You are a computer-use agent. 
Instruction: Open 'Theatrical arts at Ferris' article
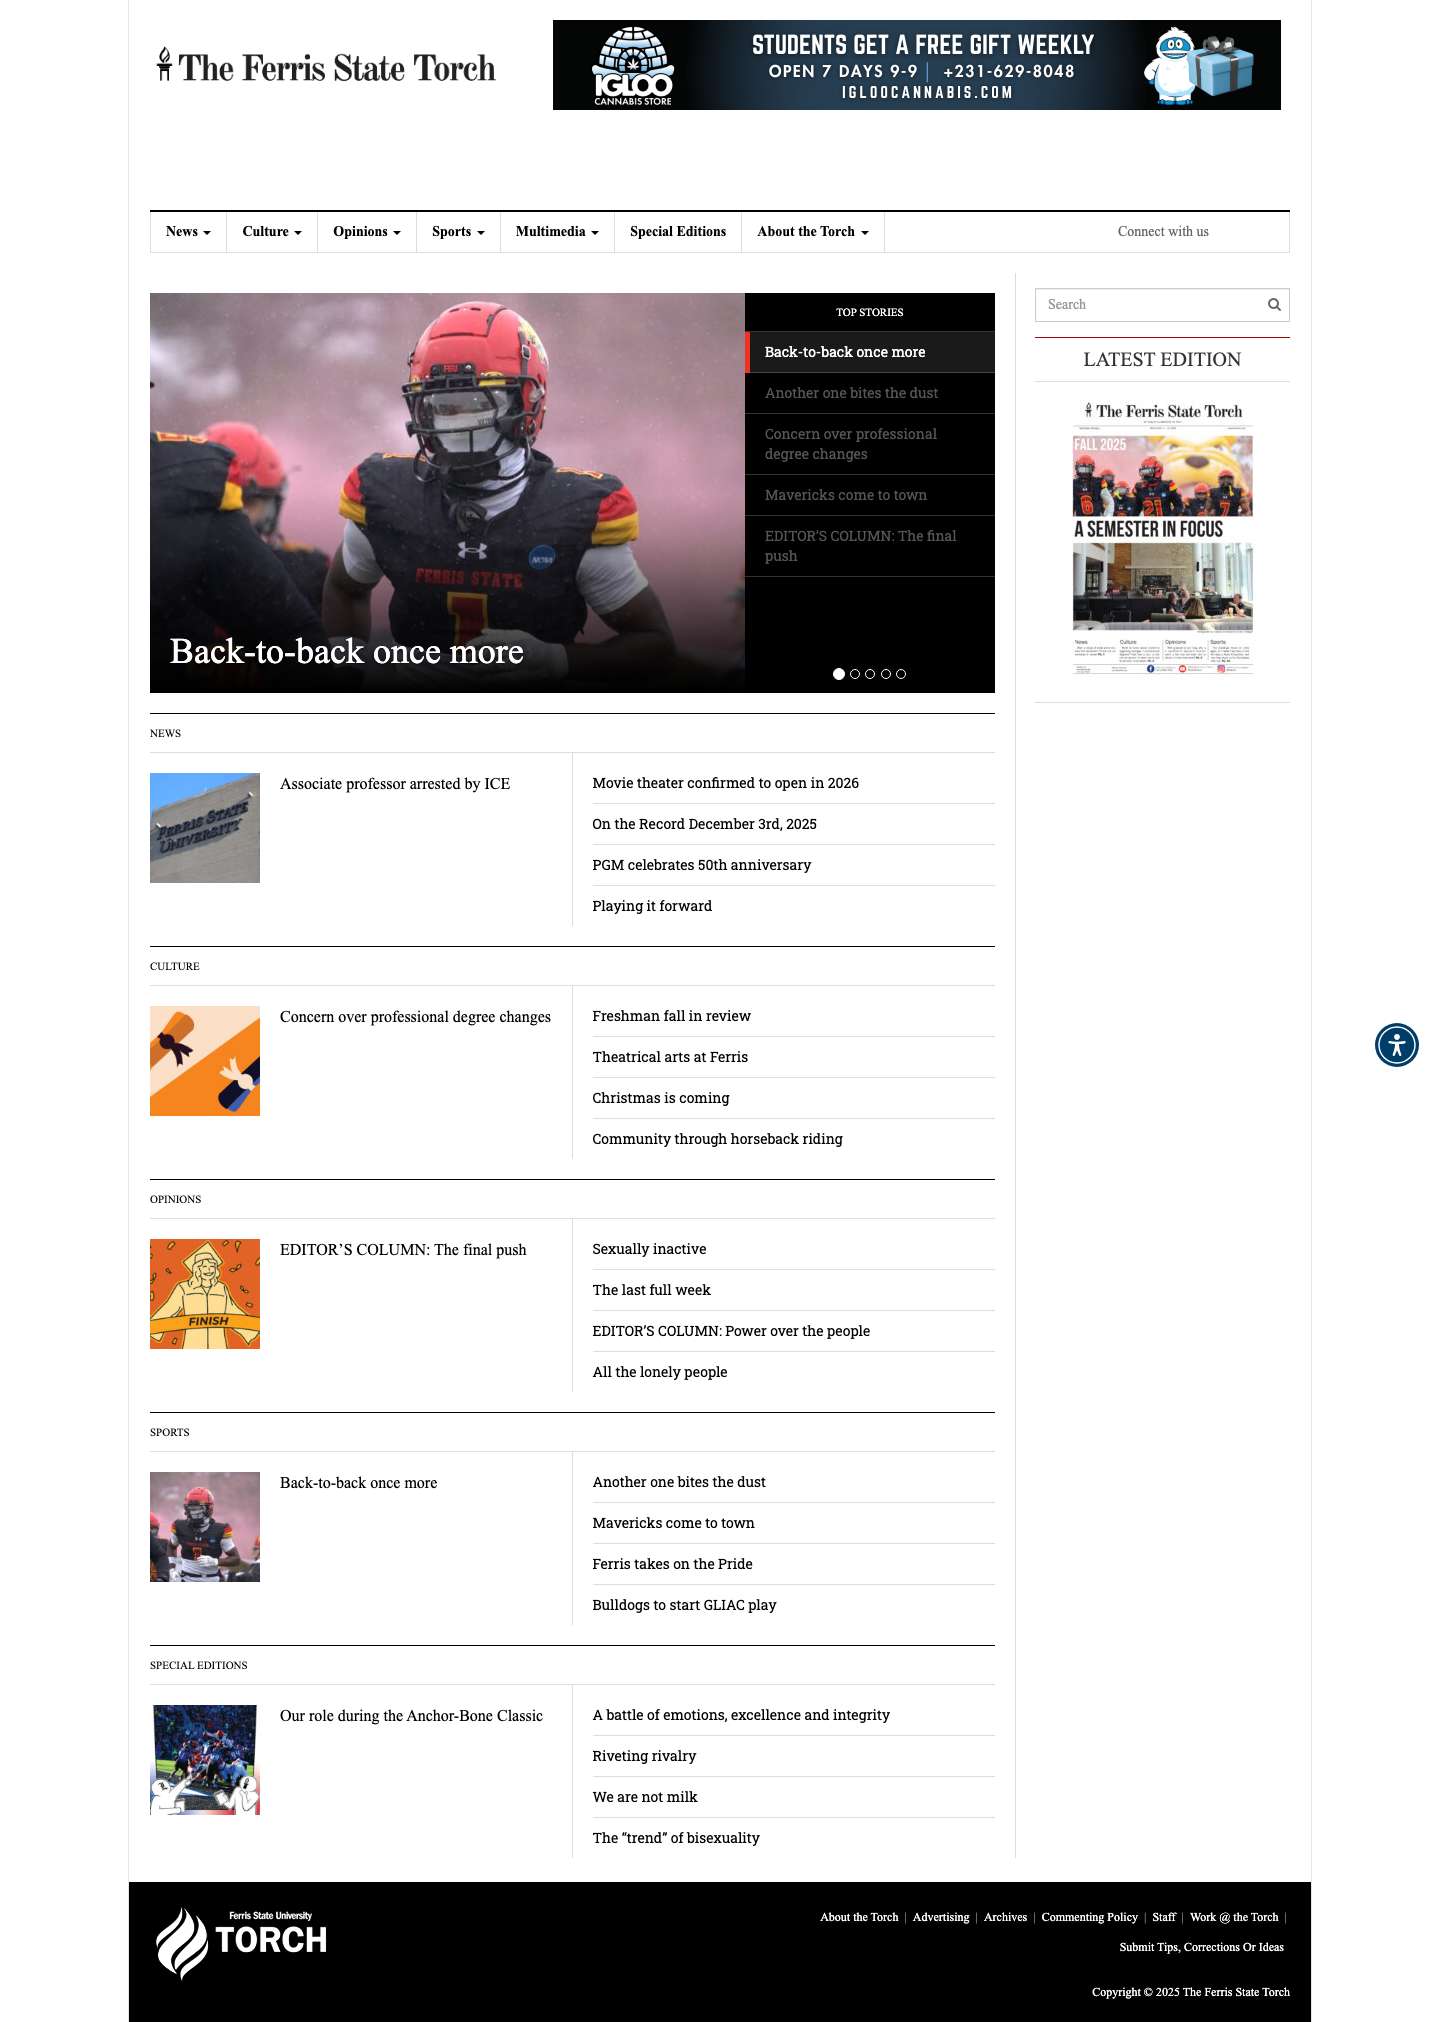pos(670,1057)
